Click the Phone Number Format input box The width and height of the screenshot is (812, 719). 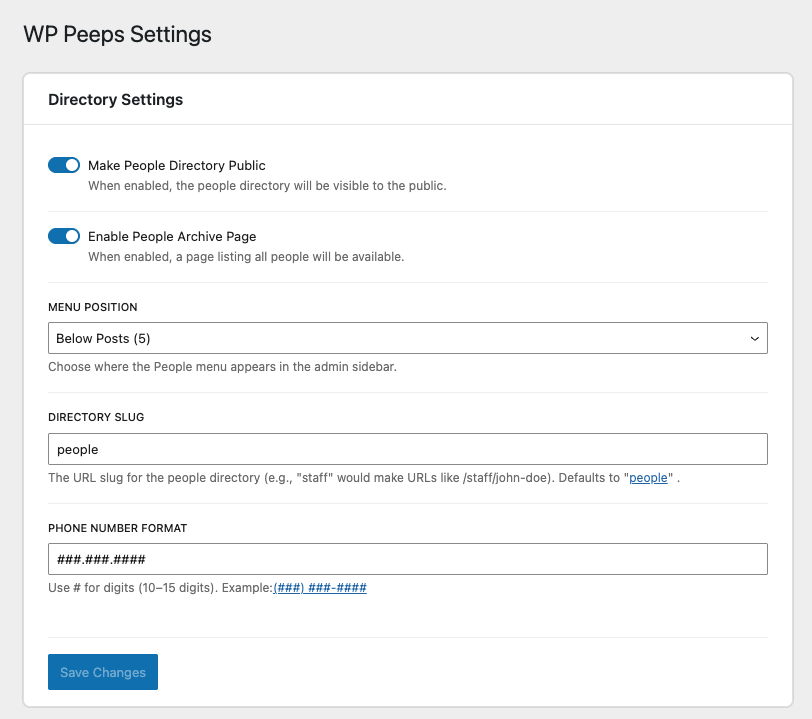(406, 559)
